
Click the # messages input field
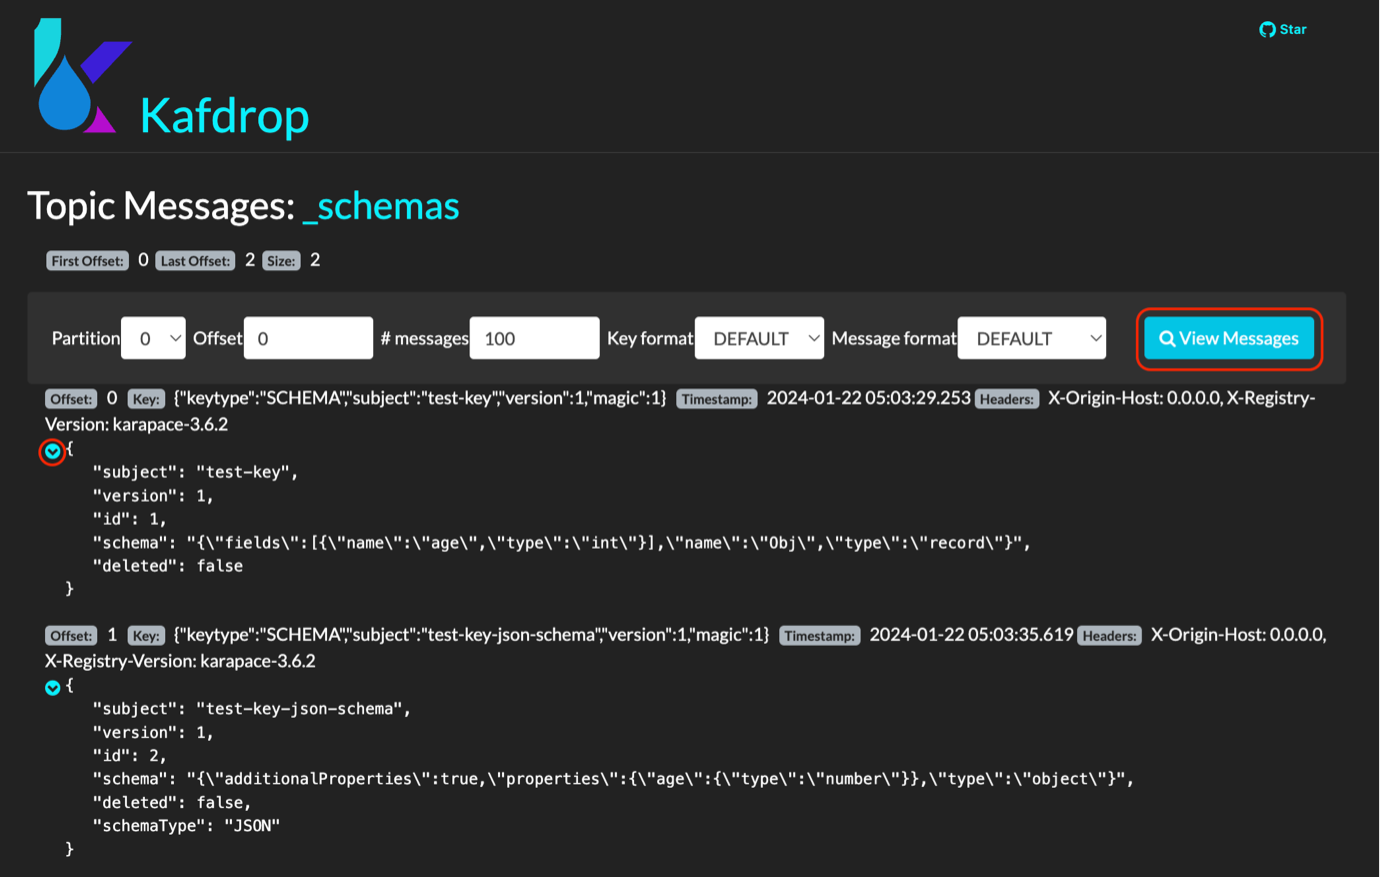(534, 338)
